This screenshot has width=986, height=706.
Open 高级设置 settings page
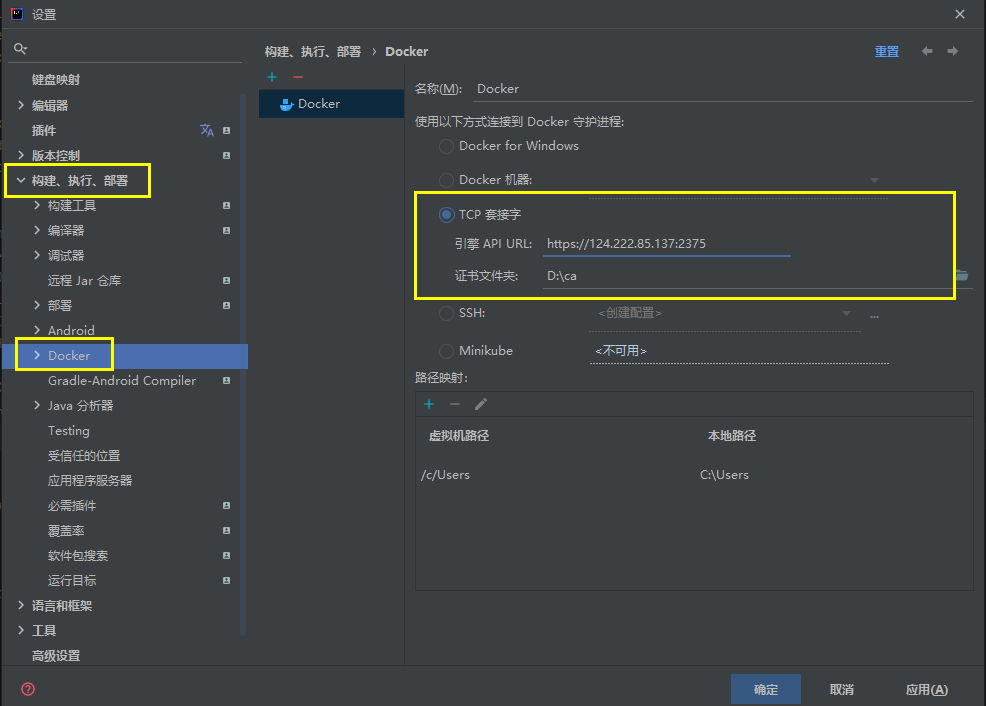click(x=56, y=656)
